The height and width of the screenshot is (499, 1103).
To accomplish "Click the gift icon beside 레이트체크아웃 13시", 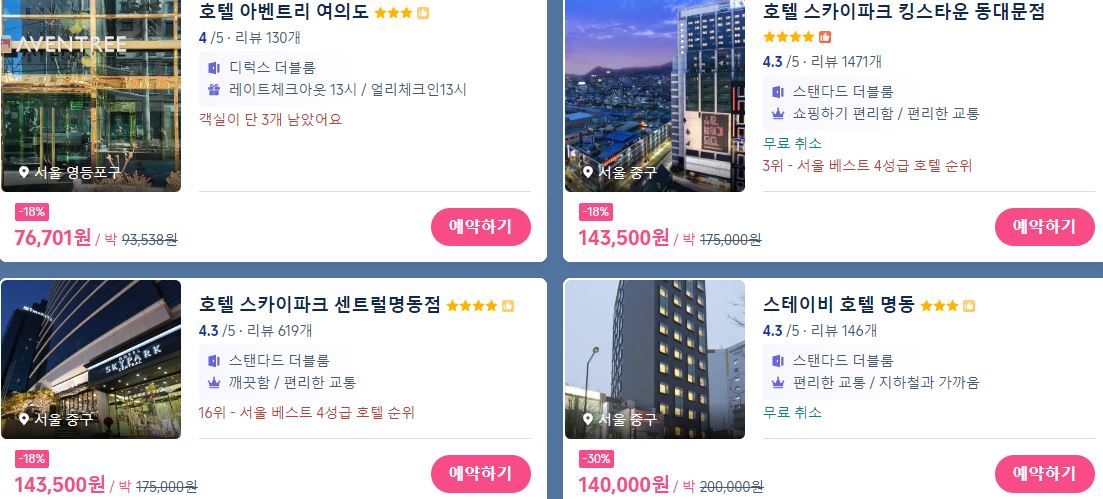I will pyautogui.click(x=214, y=89).
